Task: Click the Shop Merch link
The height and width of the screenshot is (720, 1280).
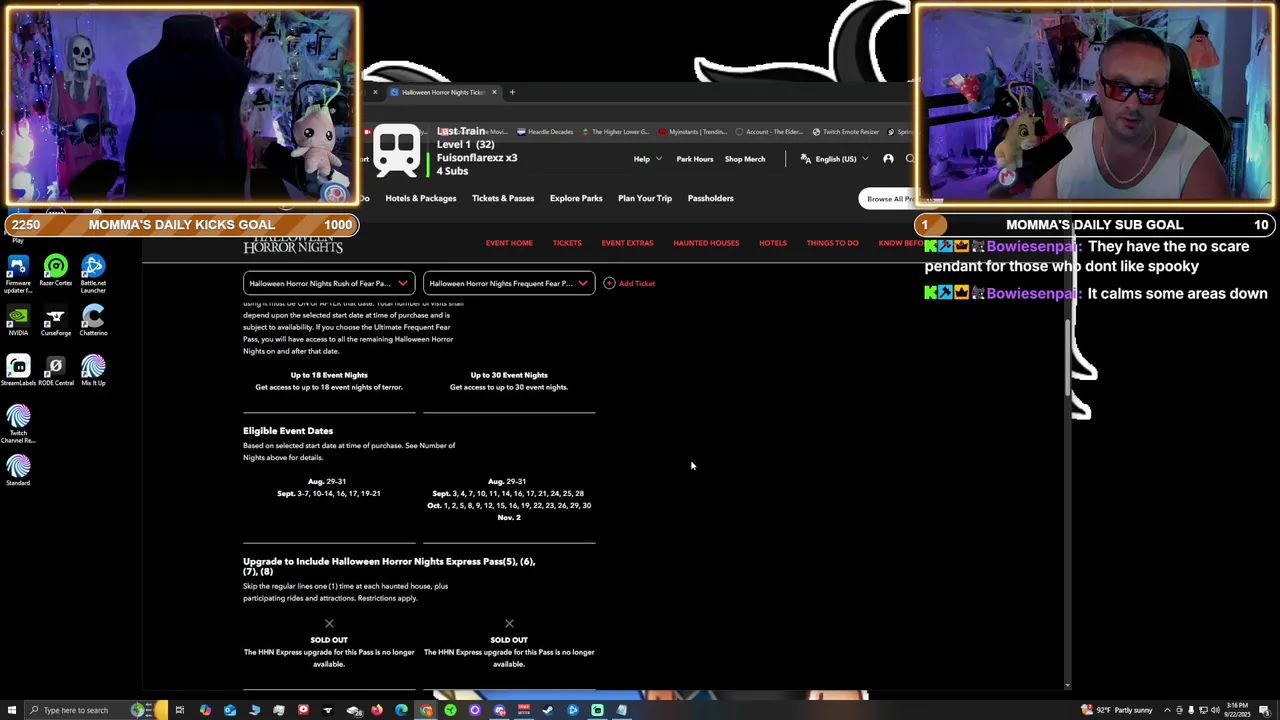Action: coord(745,159)
